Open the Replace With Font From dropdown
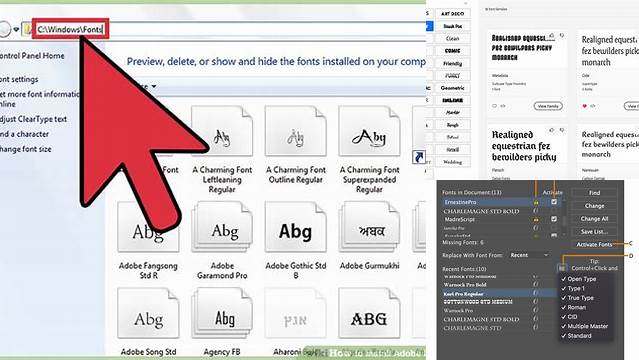Viewport: 639px width, 360px height. [x=529, y=255]
